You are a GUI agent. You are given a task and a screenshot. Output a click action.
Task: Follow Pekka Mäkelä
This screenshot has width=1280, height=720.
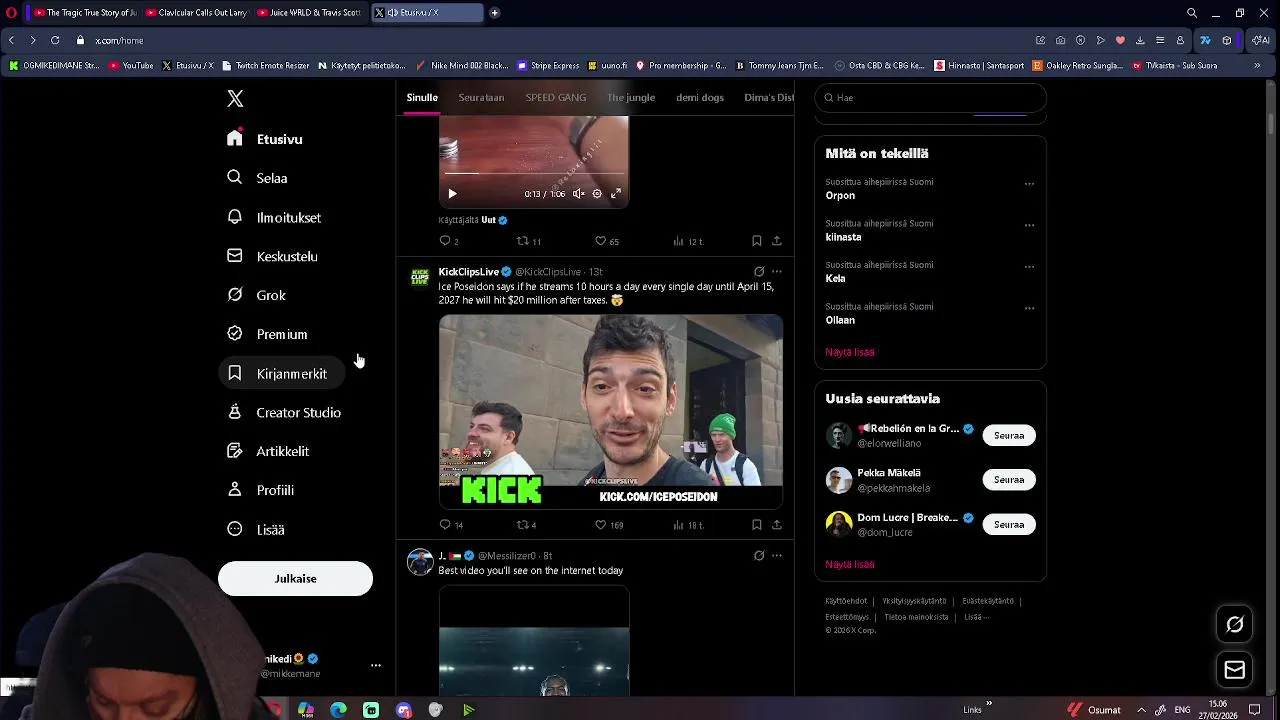pyautogui.click(x=1009, y=480)
